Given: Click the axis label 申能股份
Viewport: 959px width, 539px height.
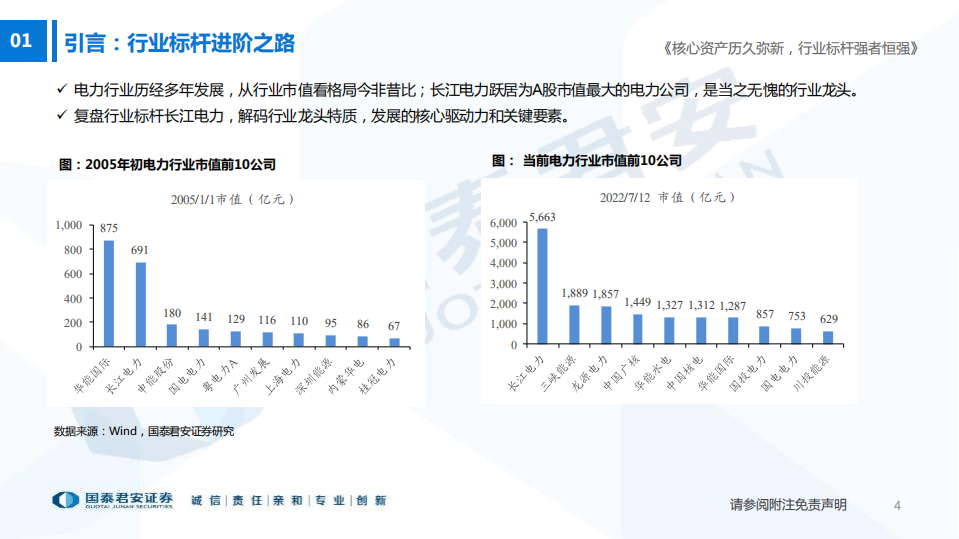Looking at the screenshot, I should [x=155, y=375].
